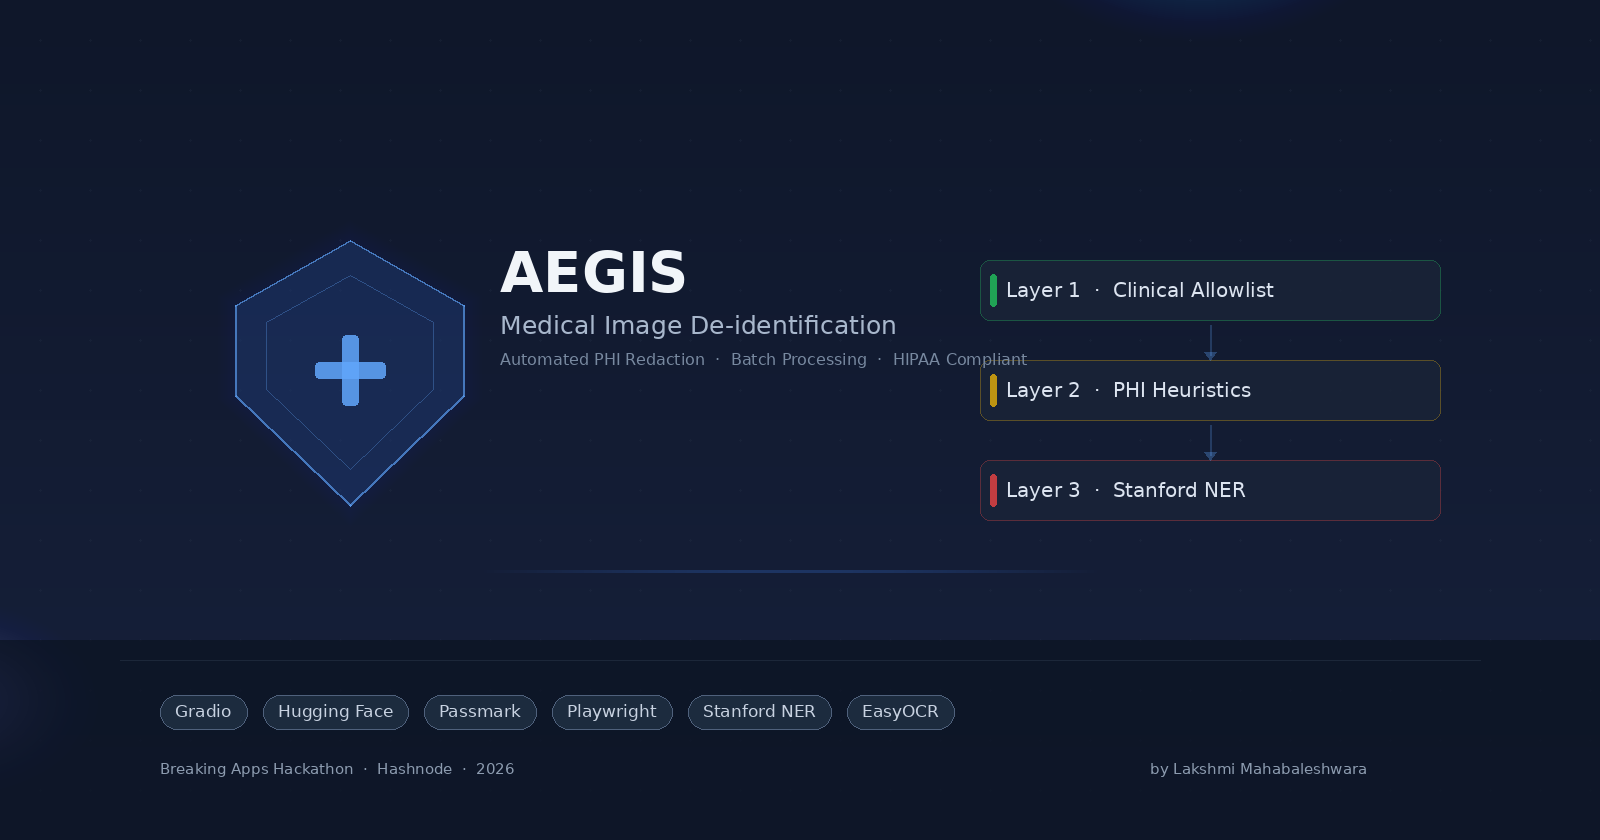Select the Layer 3 Stanford NER card
1600x840 pixels.
point(1210,490)
